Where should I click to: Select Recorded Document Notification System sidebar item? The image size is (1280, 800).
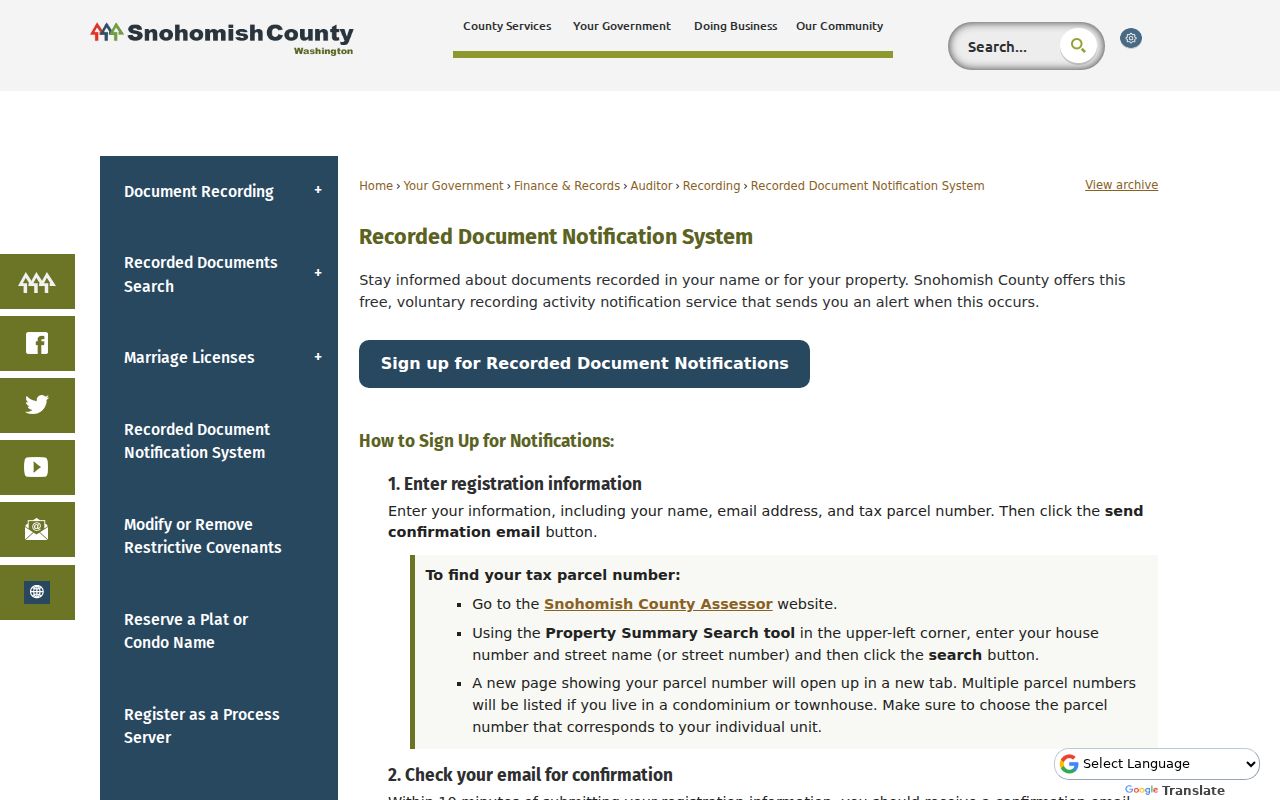pyautogui.click(x=197, y=441)
